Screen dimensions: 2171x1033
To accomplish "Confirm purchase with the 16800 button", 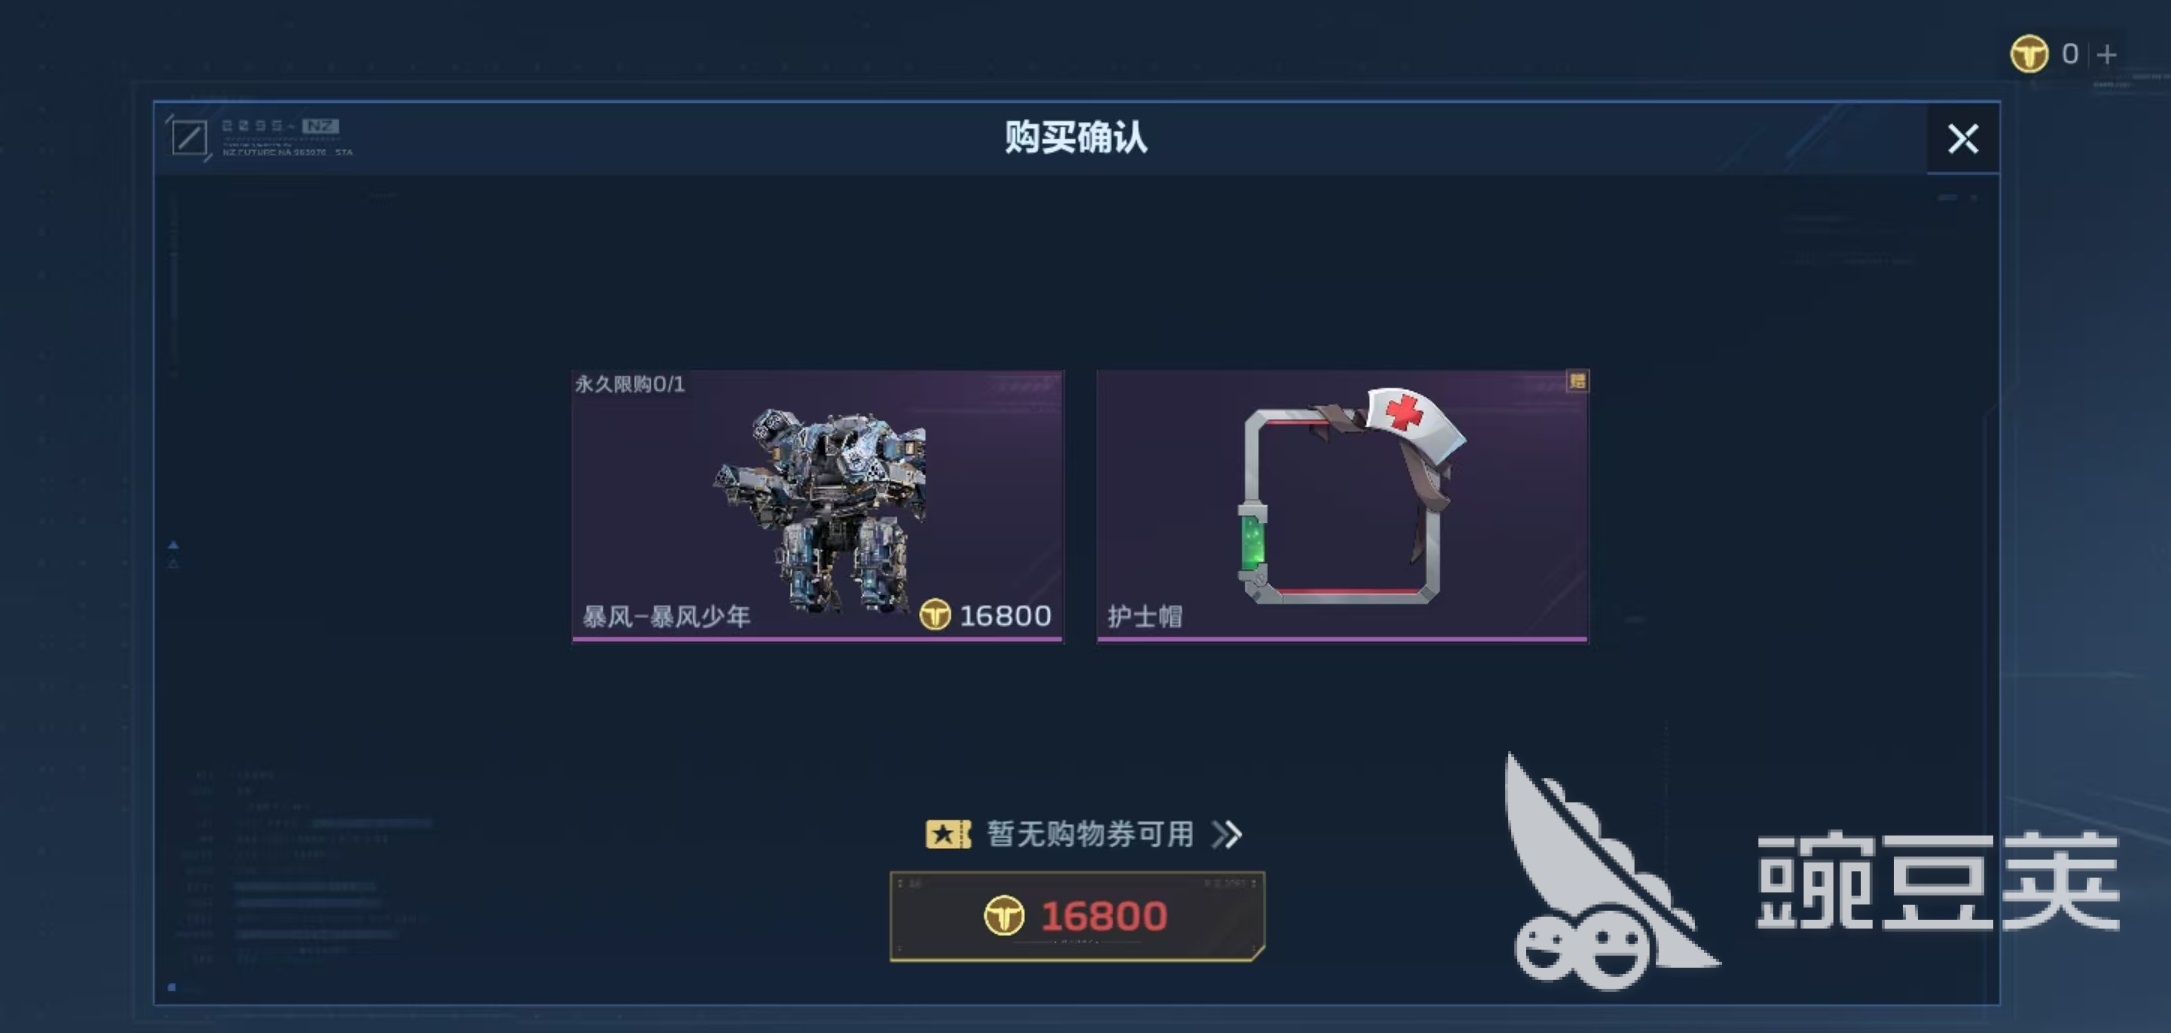I will pyautogui.click(x=1077, y=916).
